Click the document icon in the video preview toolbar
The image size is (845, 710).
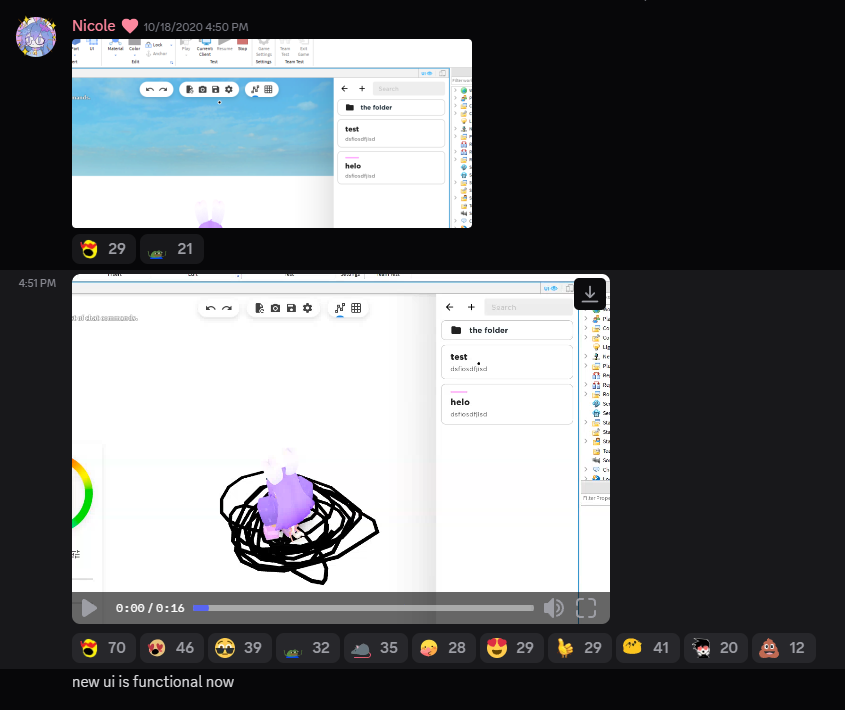pyautogui.click(x=259, y=308)
